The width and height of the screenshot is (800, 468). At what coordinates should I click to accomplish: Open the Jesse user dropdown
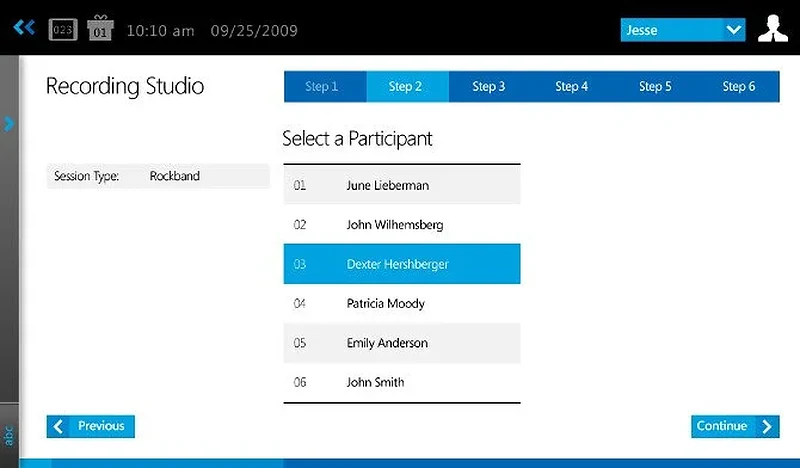[x=683, y=30]
